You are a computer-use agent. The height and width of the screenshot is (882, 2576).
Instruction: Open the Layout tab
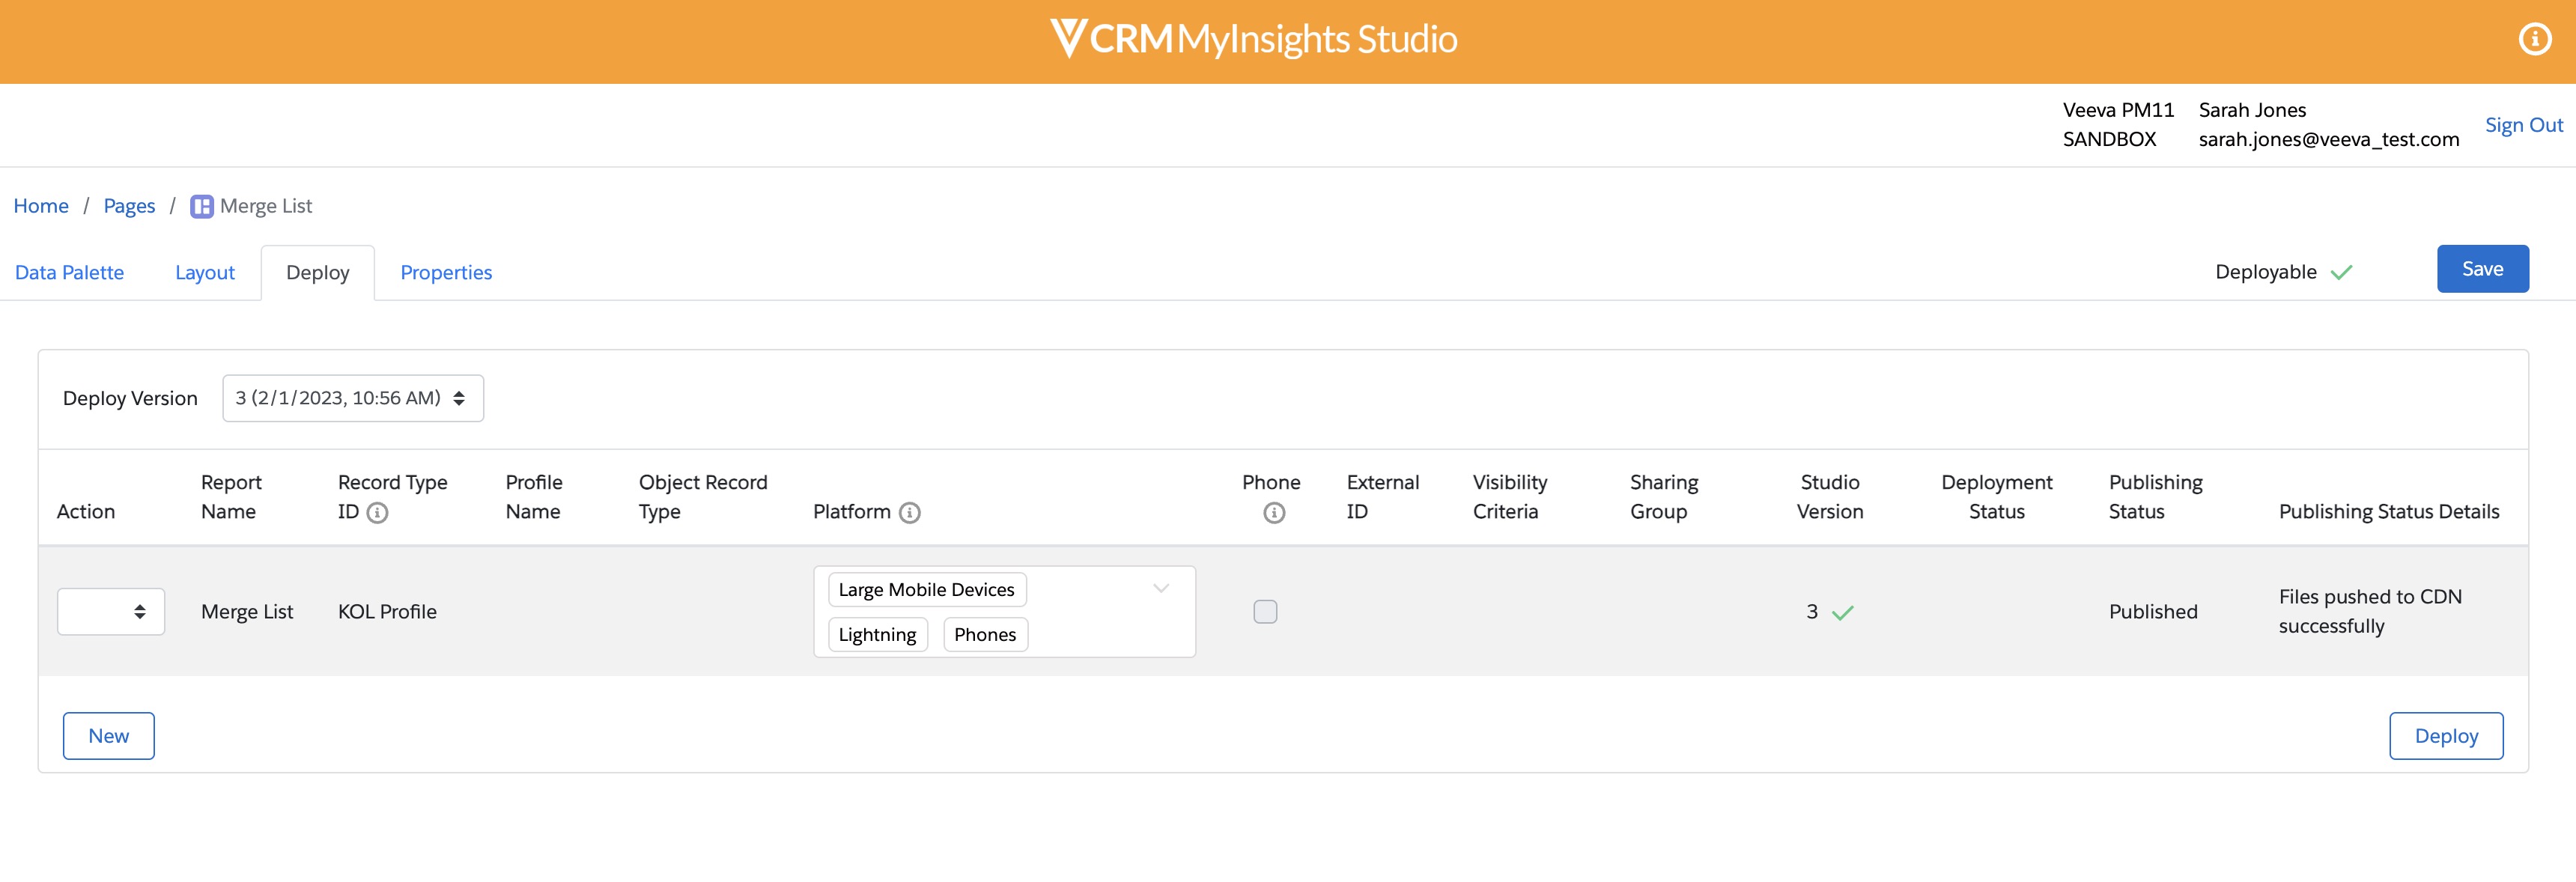205,273
